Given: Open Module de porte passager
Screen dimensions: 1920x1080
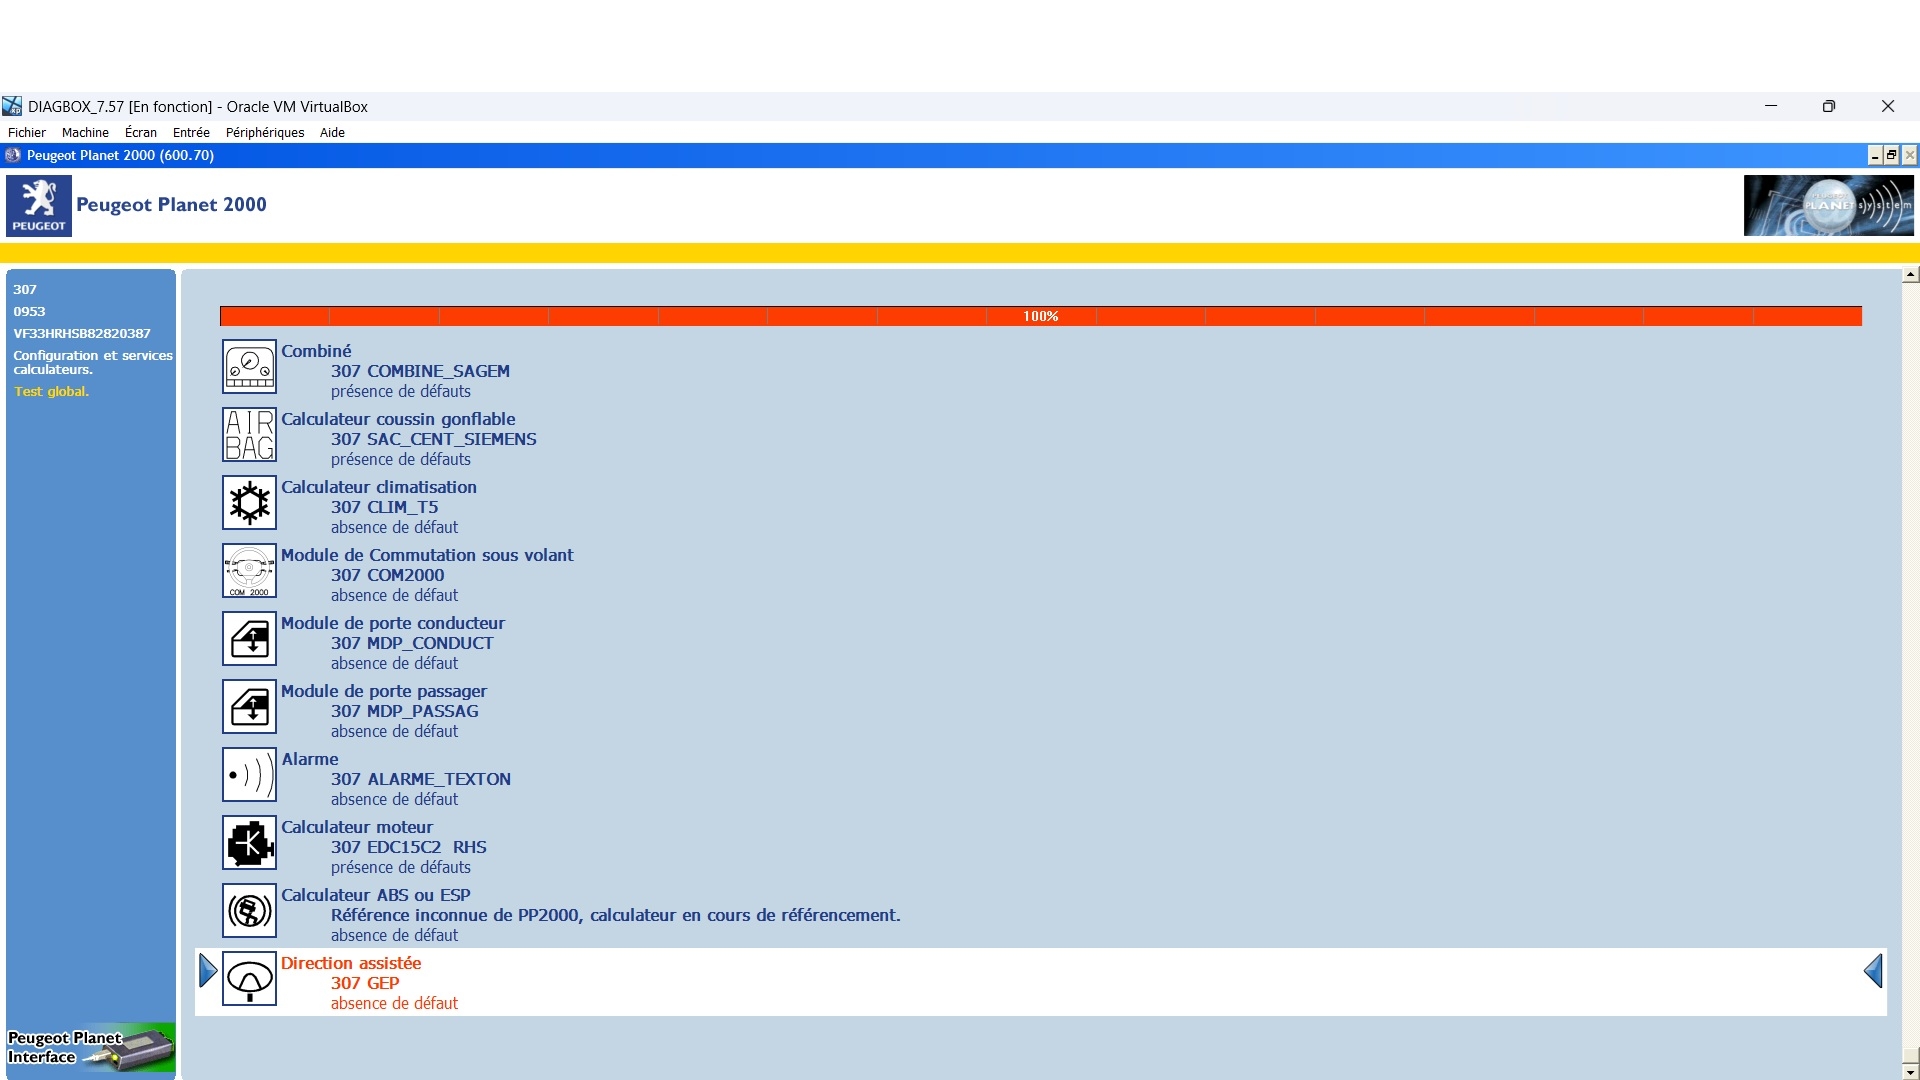Looking at the screenshot, I should pos(384,691).
